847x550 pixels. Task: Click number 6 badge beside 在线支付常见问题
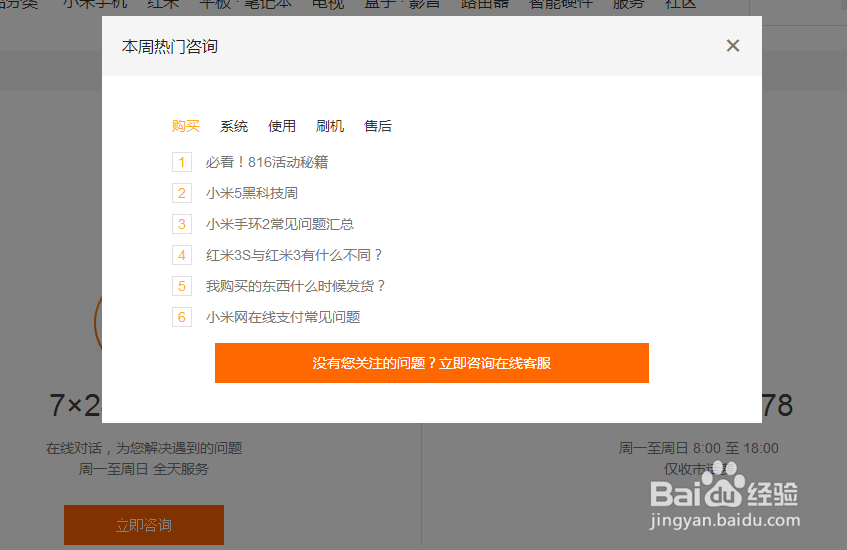tap(182, 317)
